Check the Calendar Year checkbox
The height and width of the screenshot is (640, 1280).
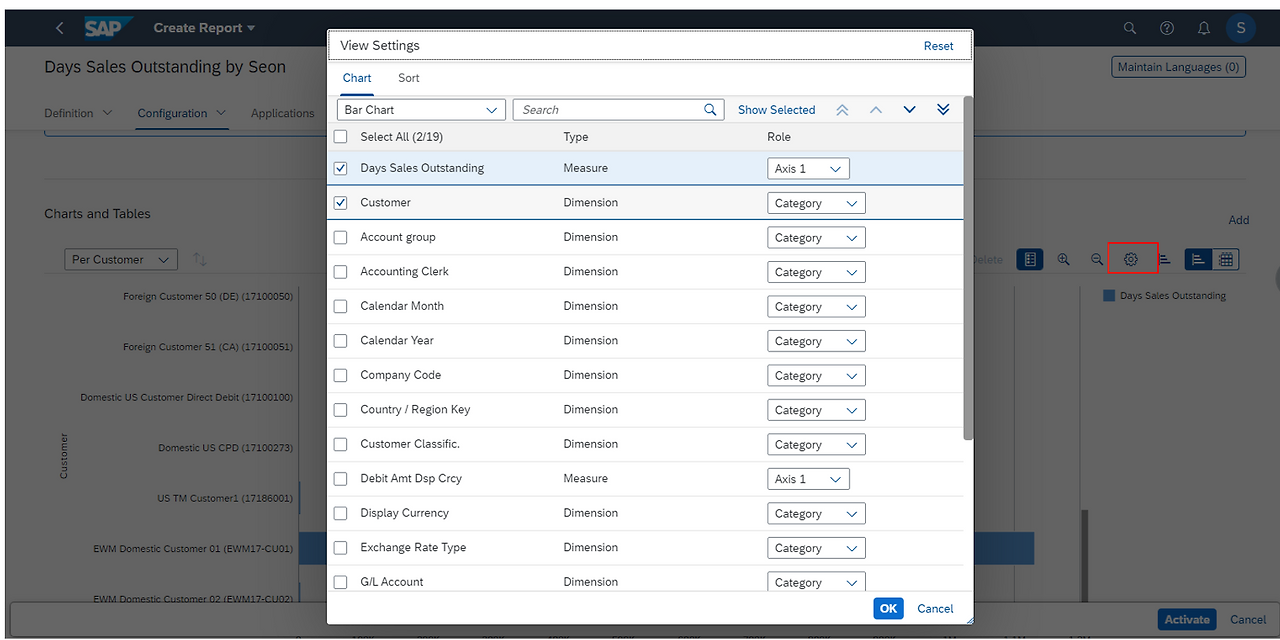point(341,341)
